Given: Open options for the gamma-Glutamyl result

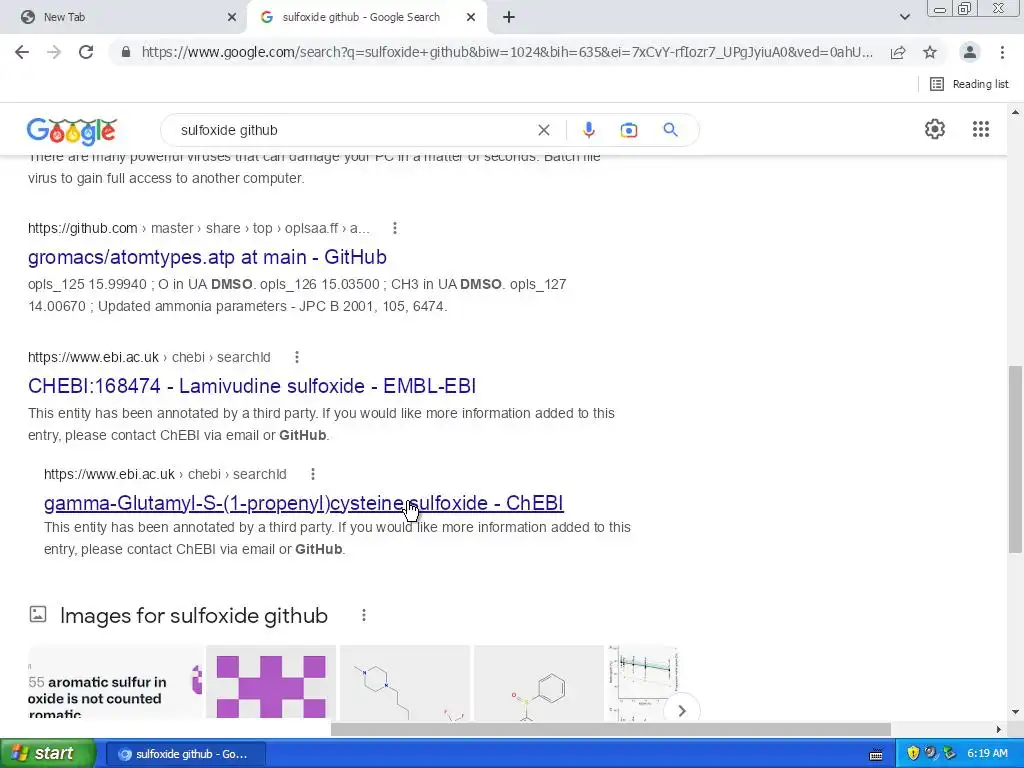Looking at the screenshot, I should [x=313, y=474].
